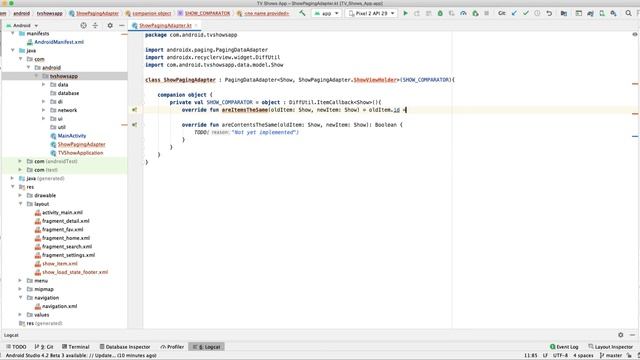
Task: Open ShowPagingAdapter in the project tree
Action: (x=81, y=144)
